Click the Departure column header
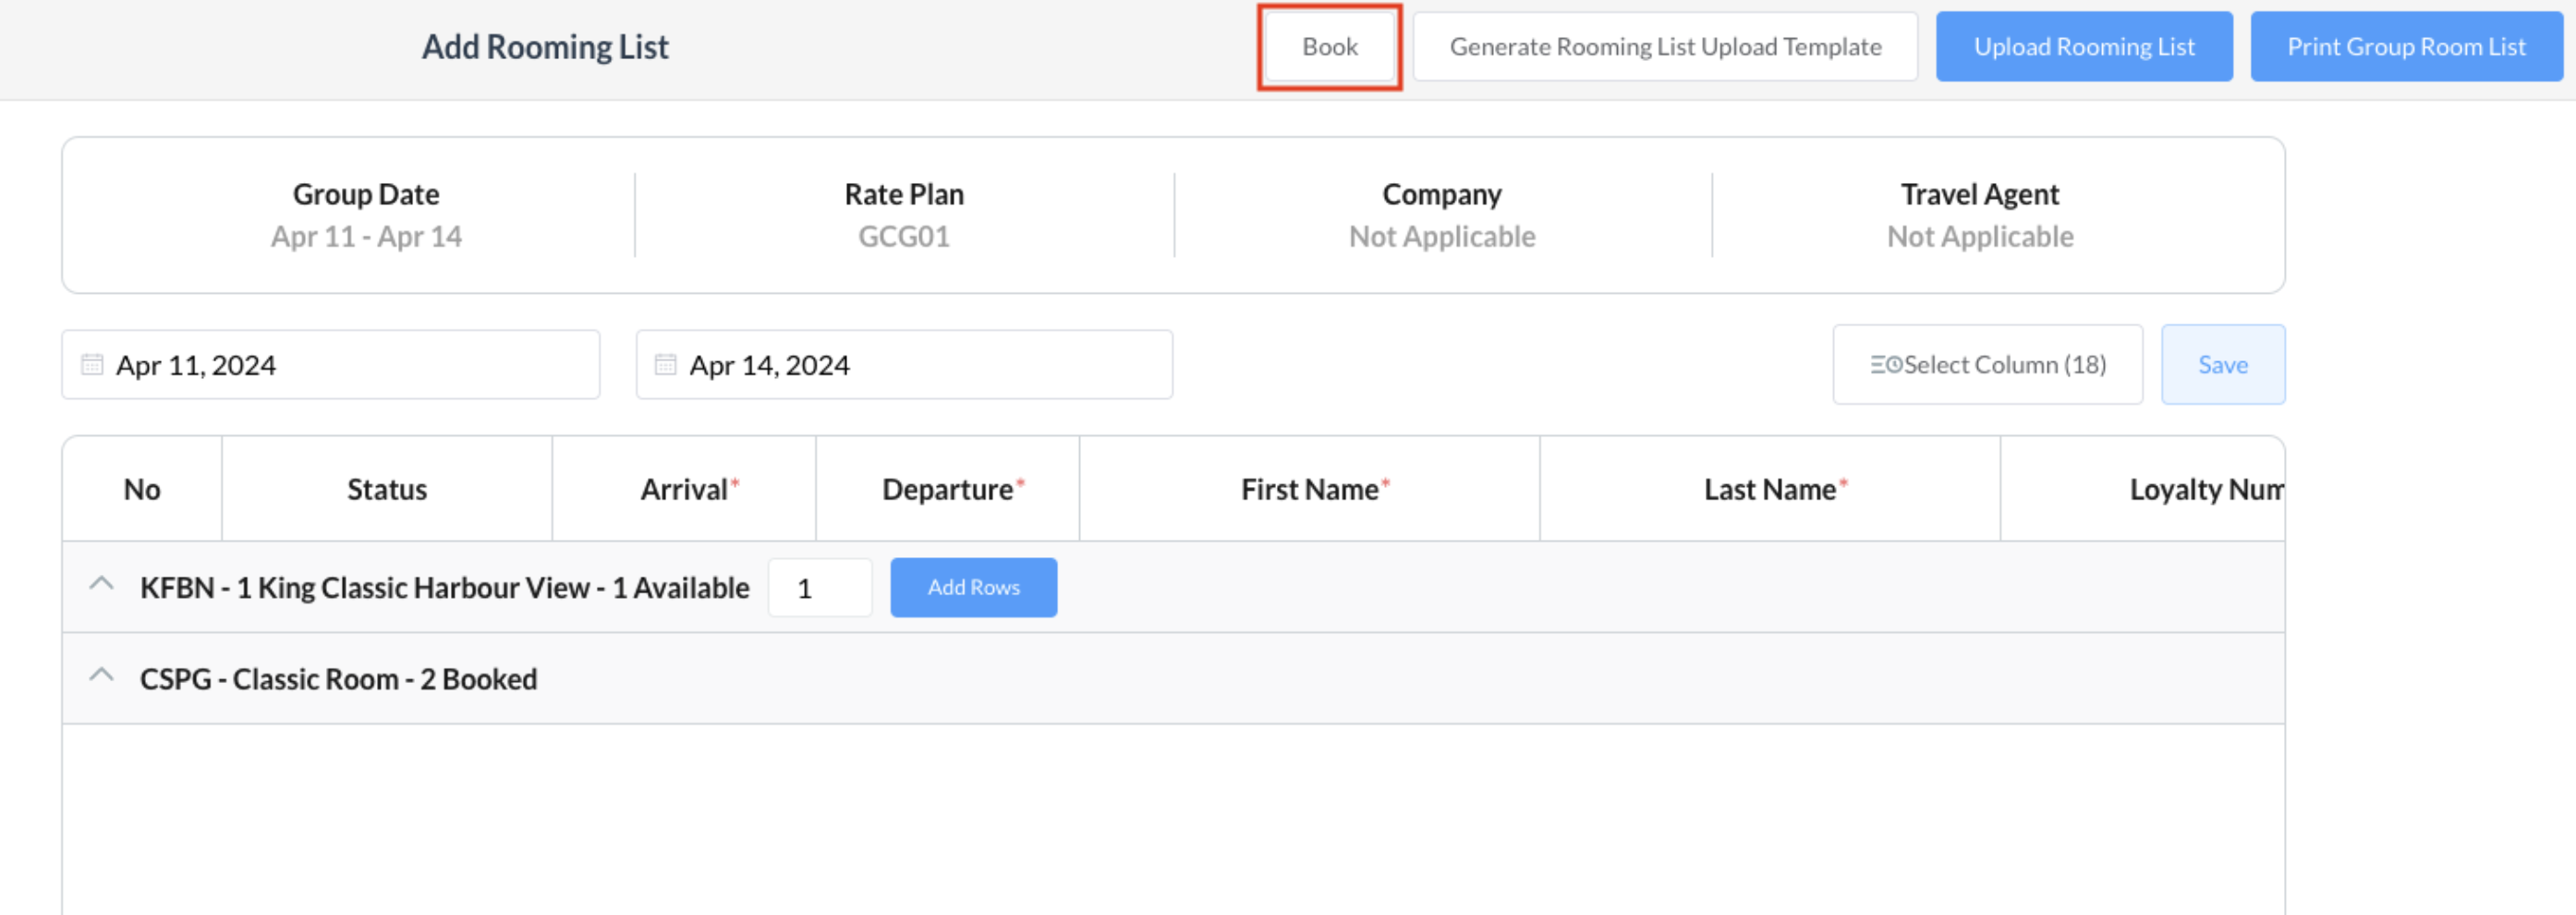Screen dimensions: 2576x915 click(947, 489)
